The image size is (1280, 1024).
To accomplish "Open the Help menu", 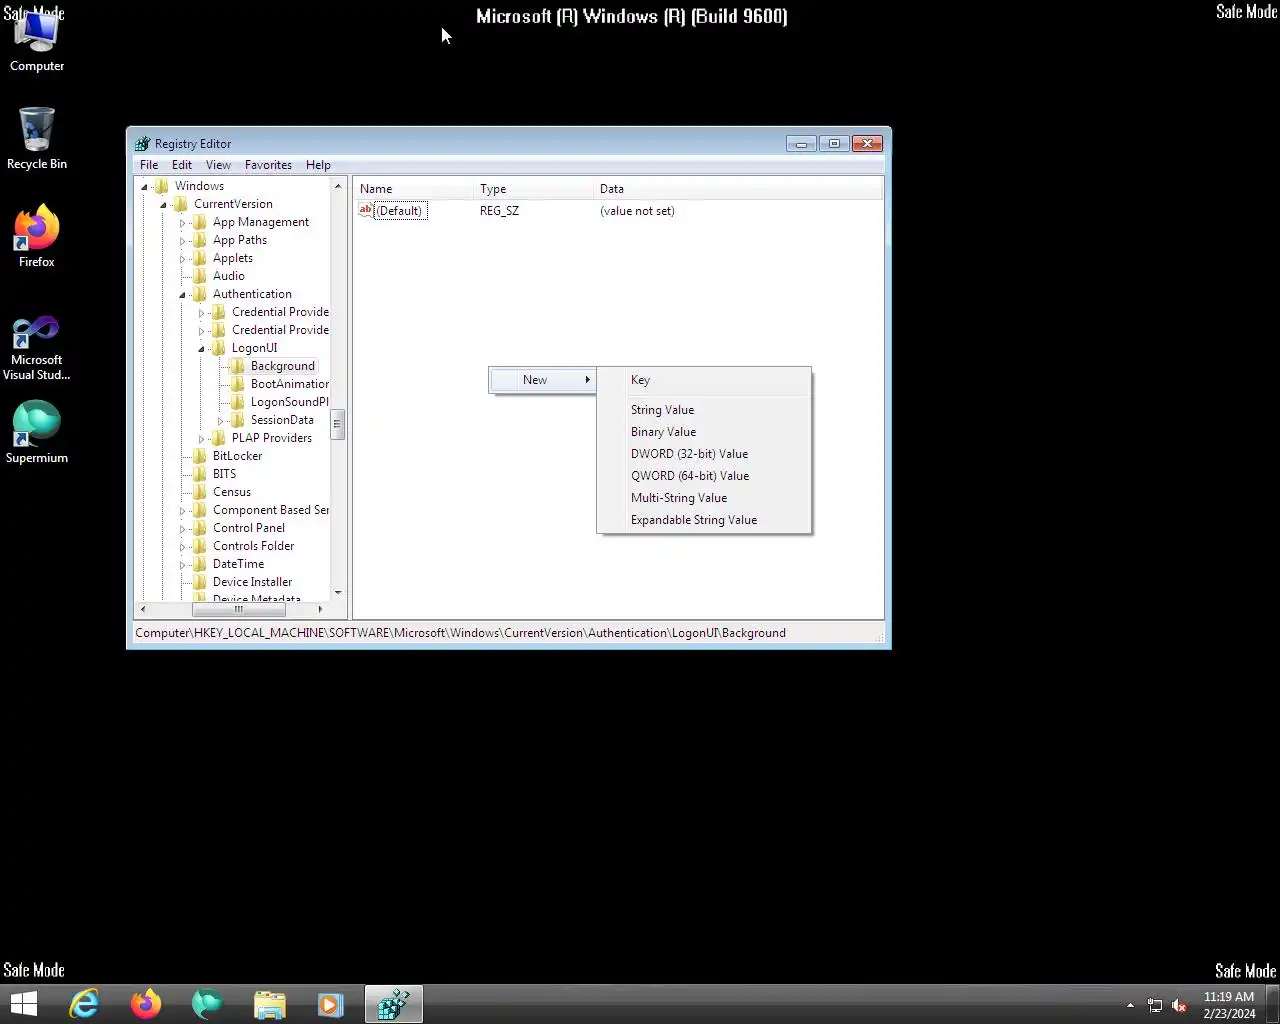I will [x=318, y=165].
